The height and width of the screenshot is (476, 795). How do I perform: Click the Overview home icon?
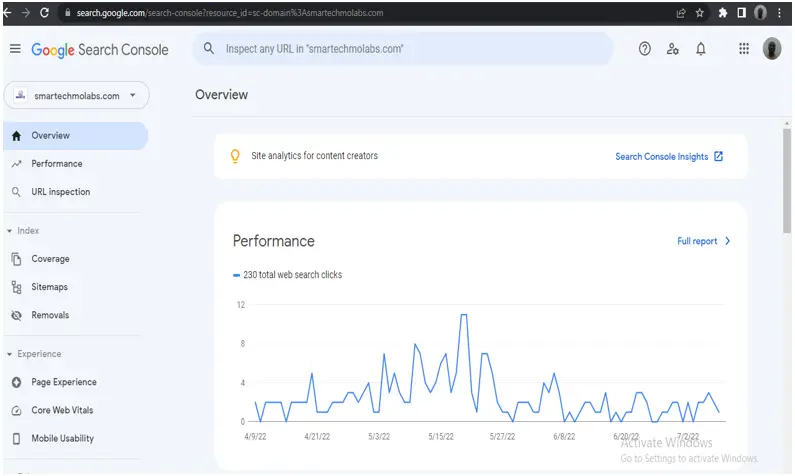16,136
